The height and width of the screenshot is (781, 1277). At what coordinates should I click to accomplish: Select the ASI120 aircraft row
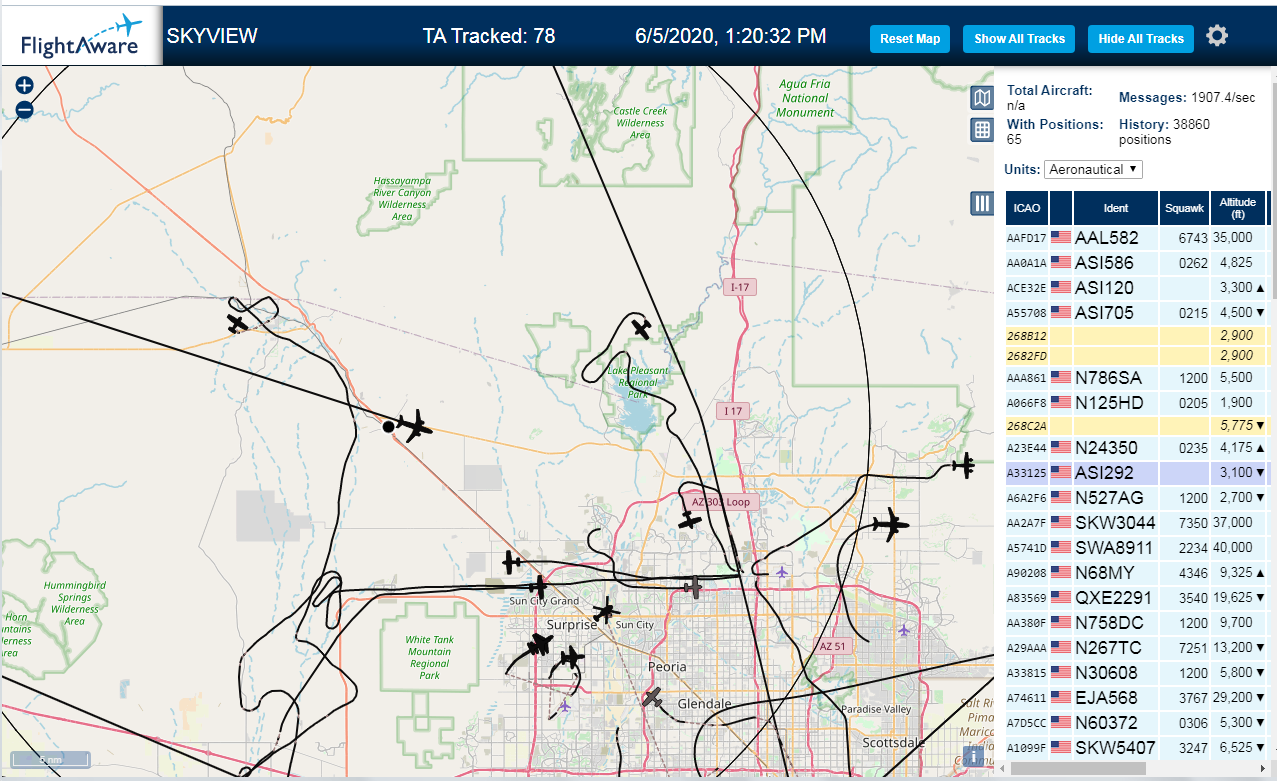tap(1139, 288)
